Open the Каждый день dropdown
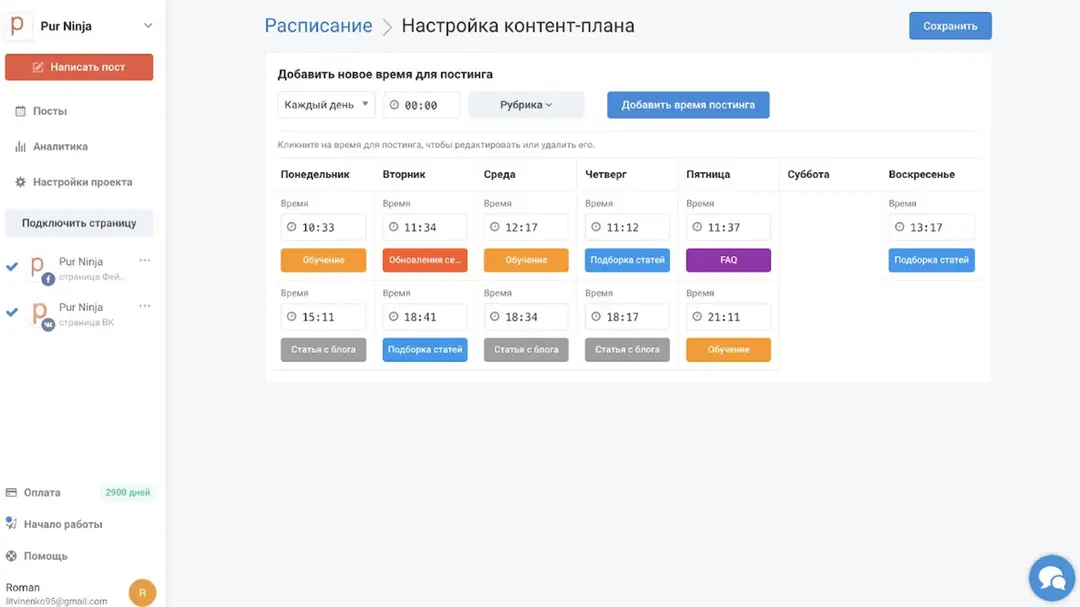The width and height of the screenshot is (1080, 607). pos(326,105)
